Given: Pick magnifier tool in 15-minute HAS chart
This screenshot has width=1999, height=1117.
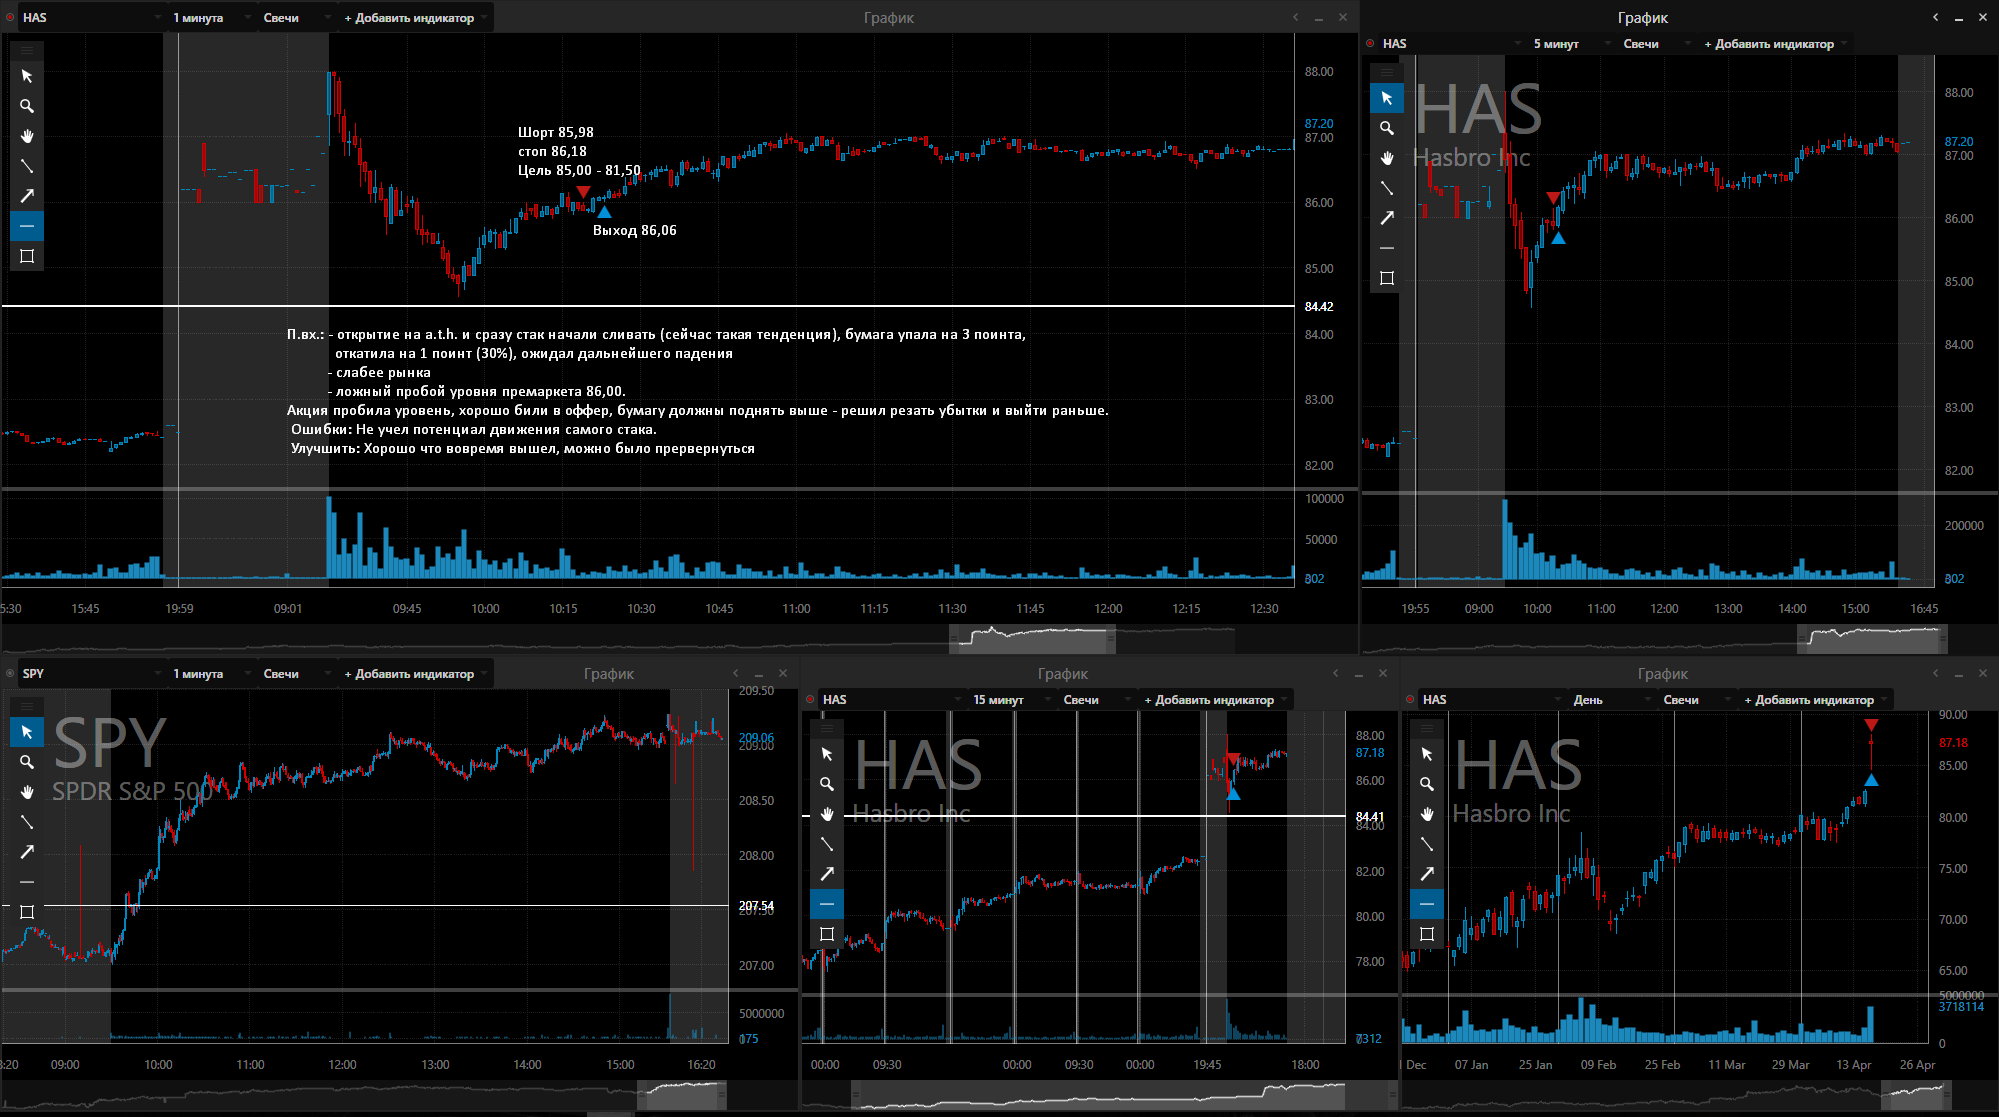Looking at the screenshot, I should [x=827, y=784].
